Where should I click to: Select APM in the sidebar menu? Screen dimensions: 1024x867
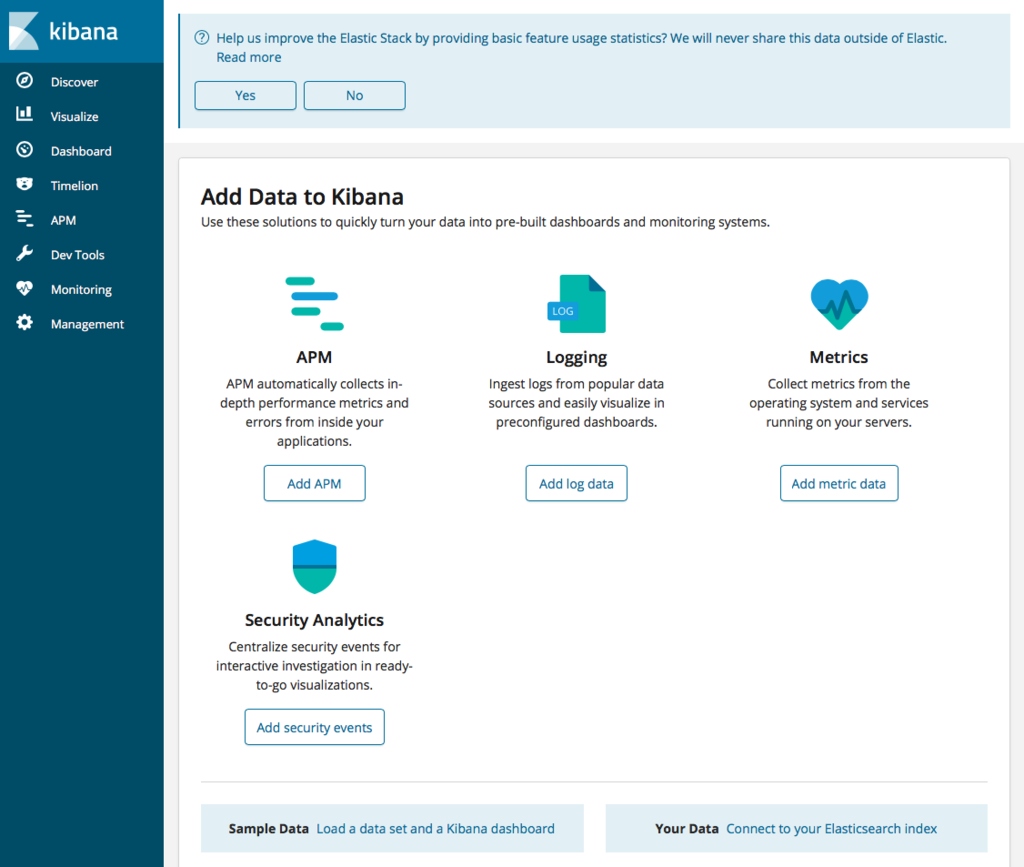point(63,221)
